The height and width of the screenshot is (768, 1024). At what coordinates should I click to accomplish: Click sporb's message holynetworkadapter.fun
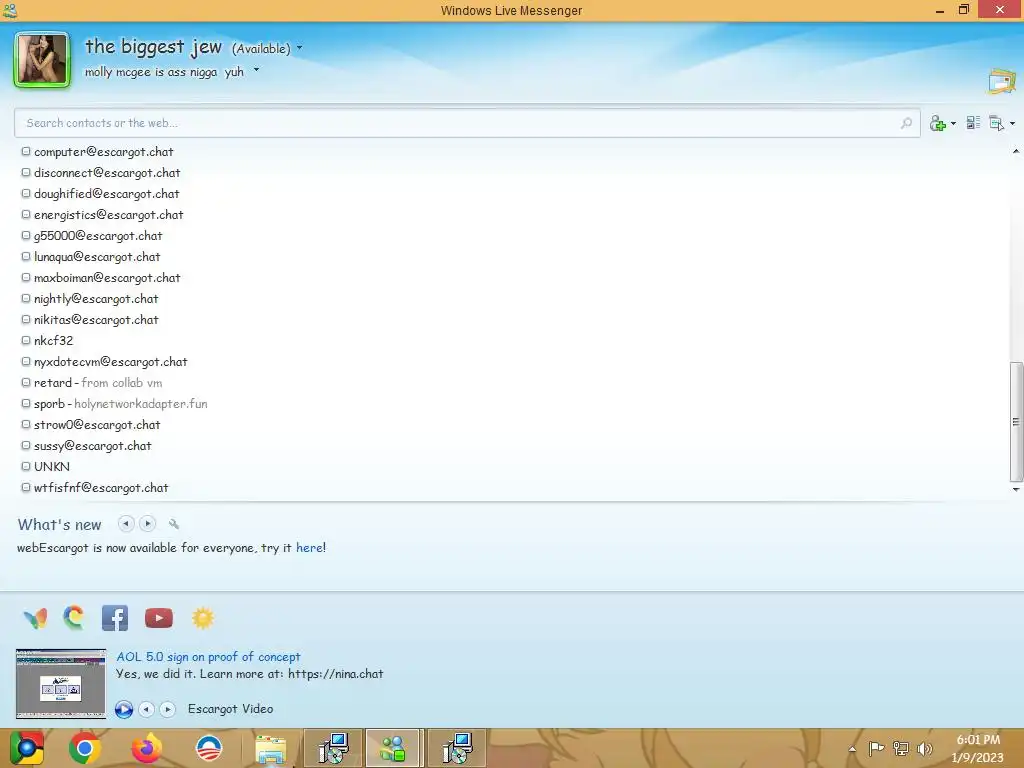point(141,404)
